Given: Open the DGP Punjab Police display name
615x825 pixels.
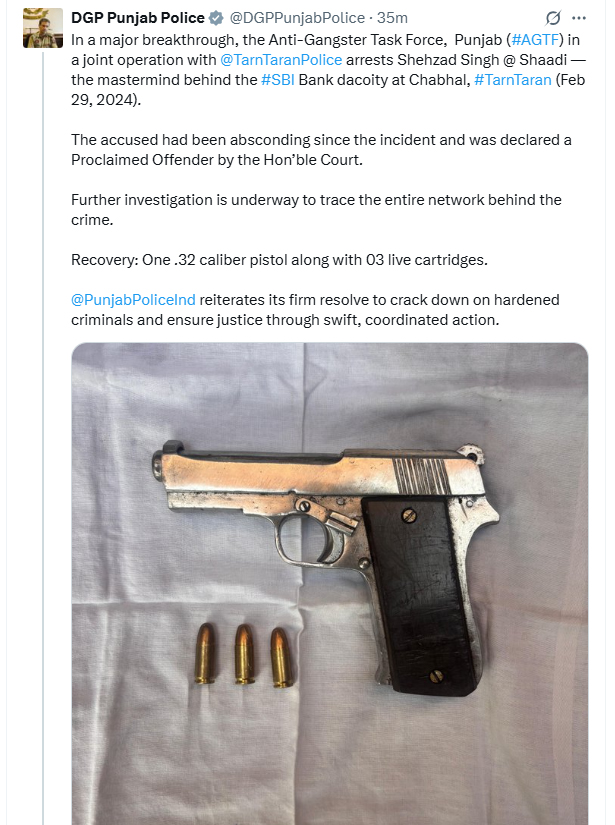Looking at the screenshot, I should tap(138, 18).
